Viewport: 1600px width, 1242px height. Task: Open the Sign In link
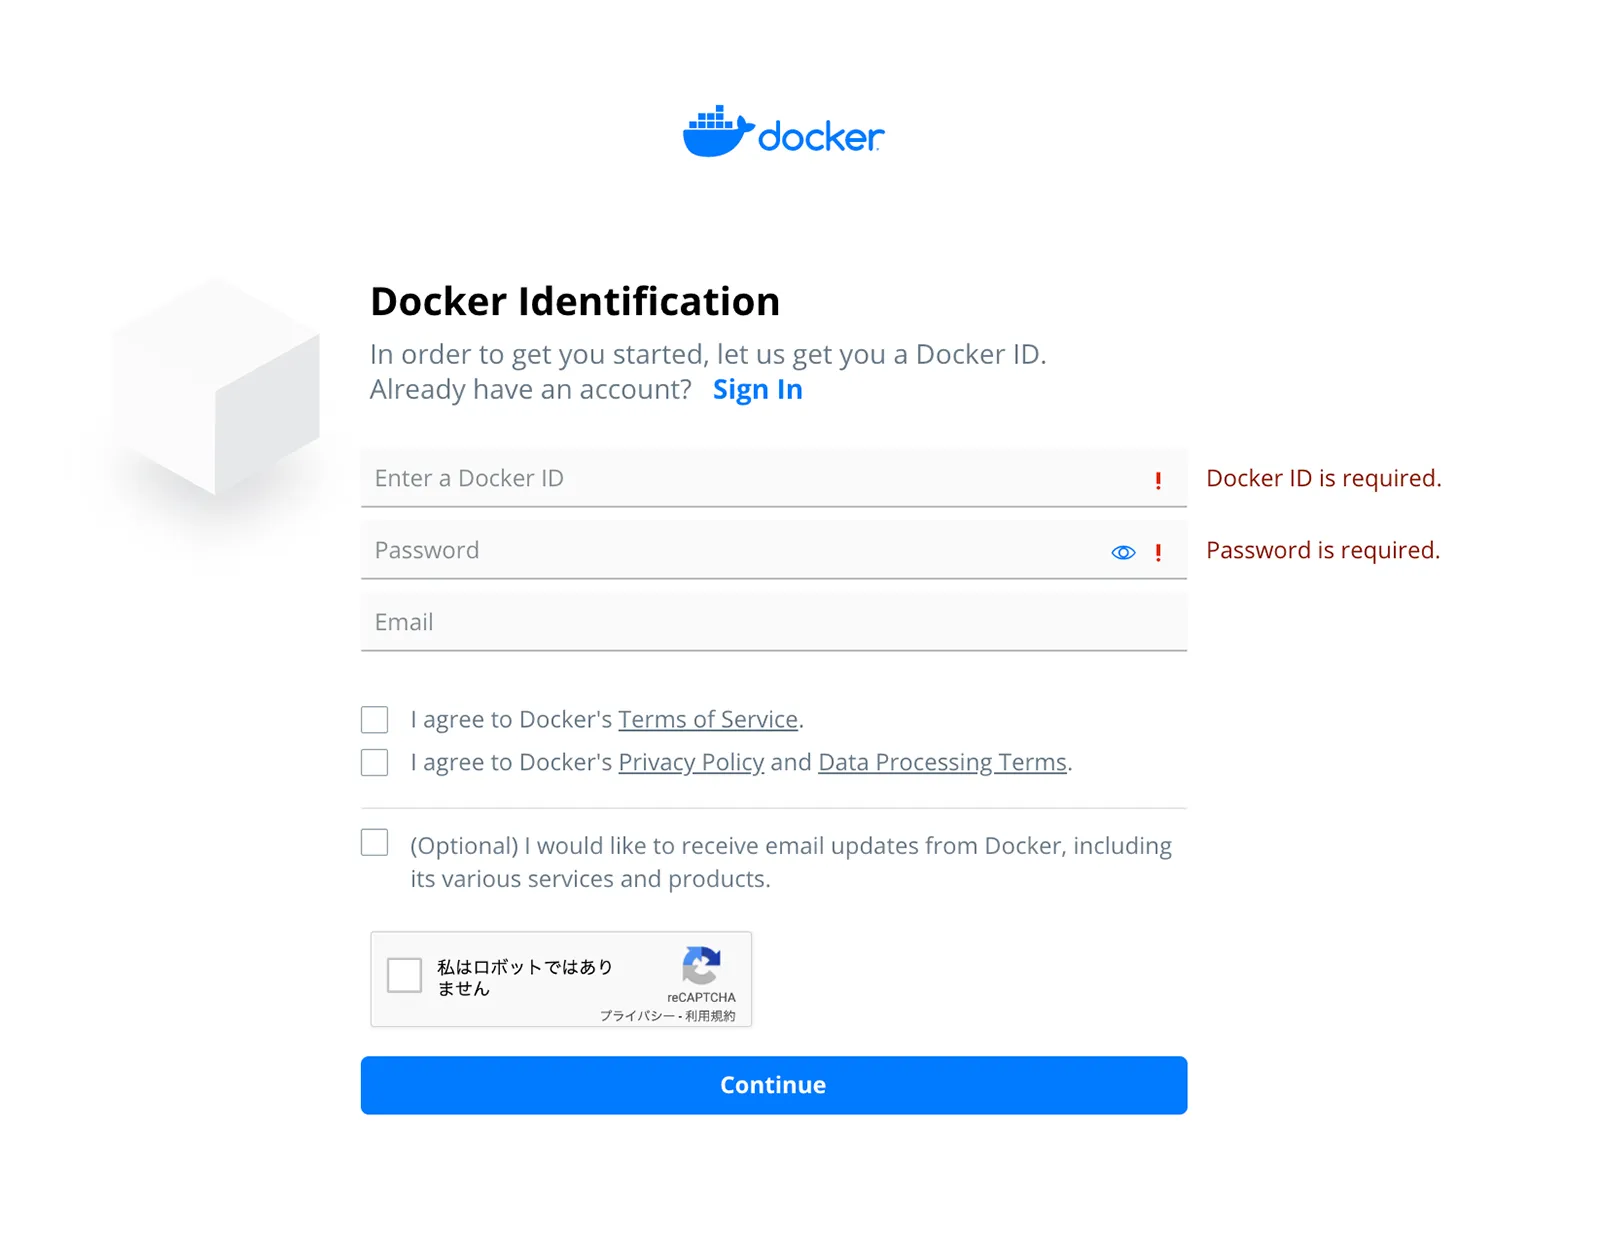tap(757, 389)
